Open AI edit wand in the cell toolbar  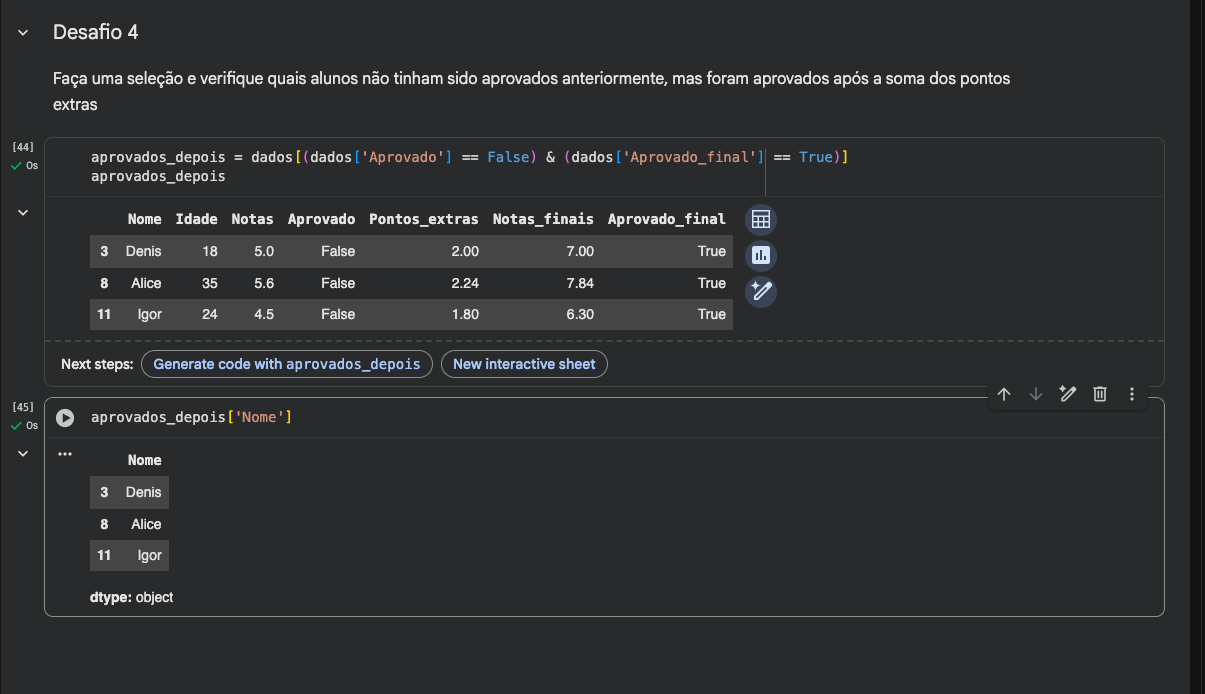point(1068,394)
